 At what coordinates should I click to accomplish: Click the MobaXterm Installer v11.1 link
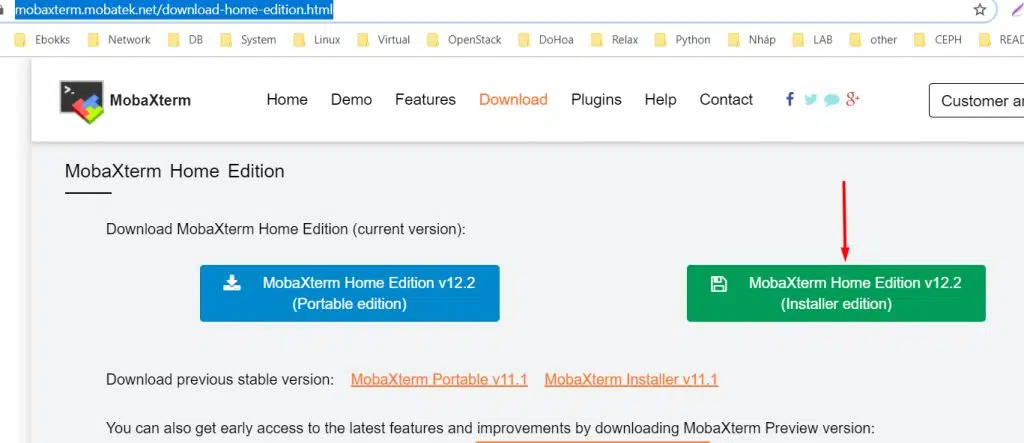[x=631, y=380]
